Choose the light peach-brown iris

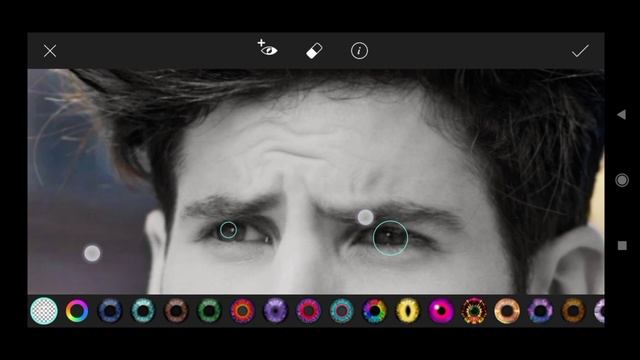click(507, 311)
